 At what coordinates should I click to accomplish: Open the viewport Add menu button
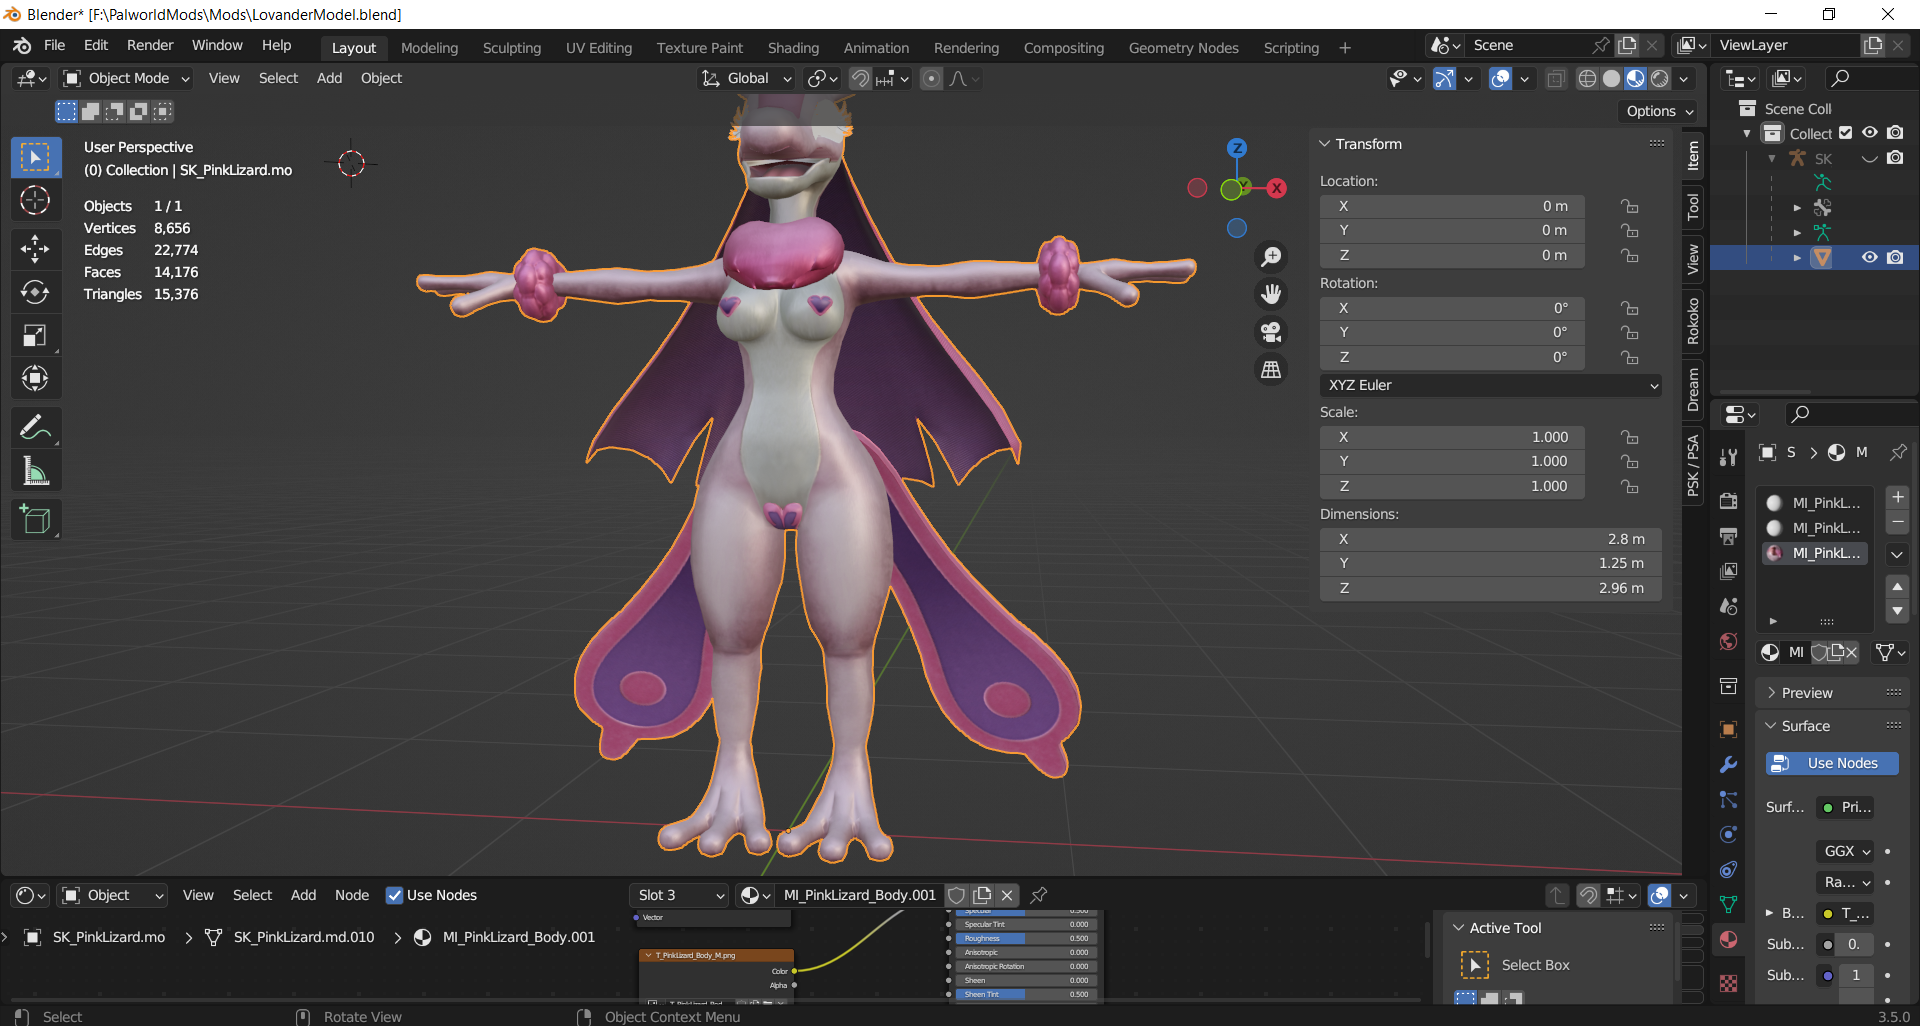point(329,78)
